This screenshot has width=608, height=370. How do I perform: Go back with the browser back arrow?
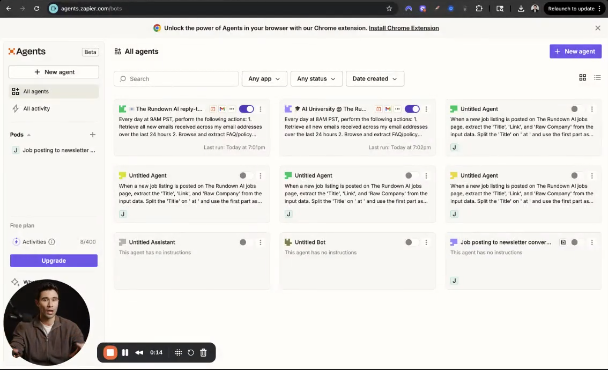click(x=9, y=9)
